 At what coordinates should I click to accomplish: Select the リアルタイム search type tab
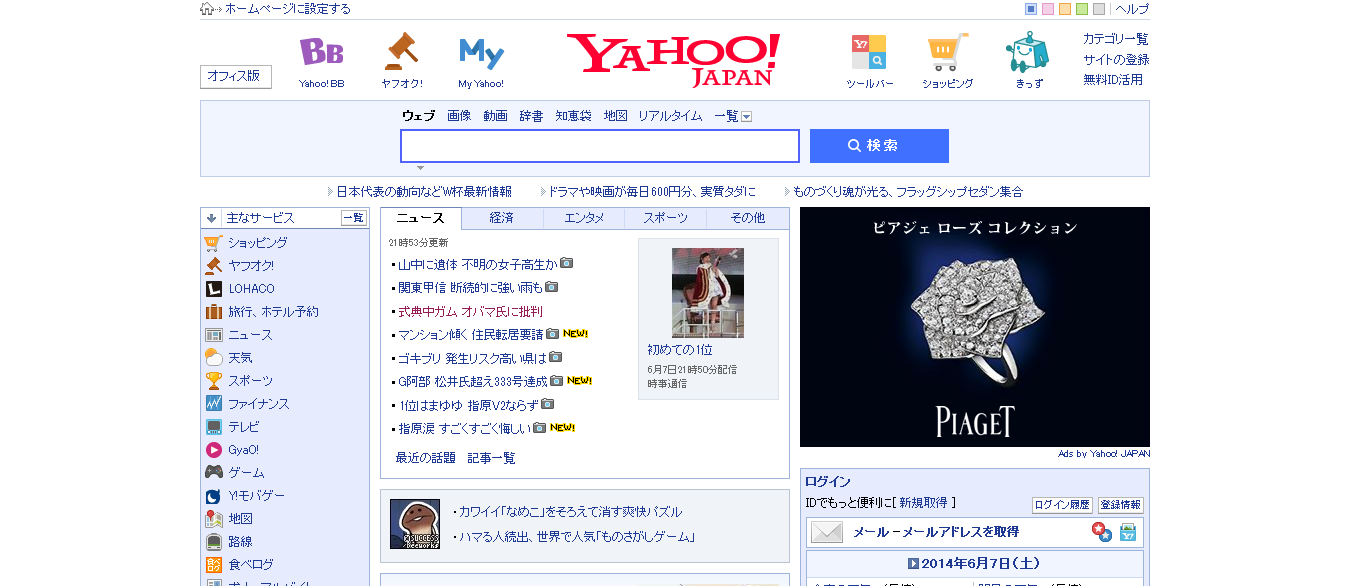[x=670, y=116]
